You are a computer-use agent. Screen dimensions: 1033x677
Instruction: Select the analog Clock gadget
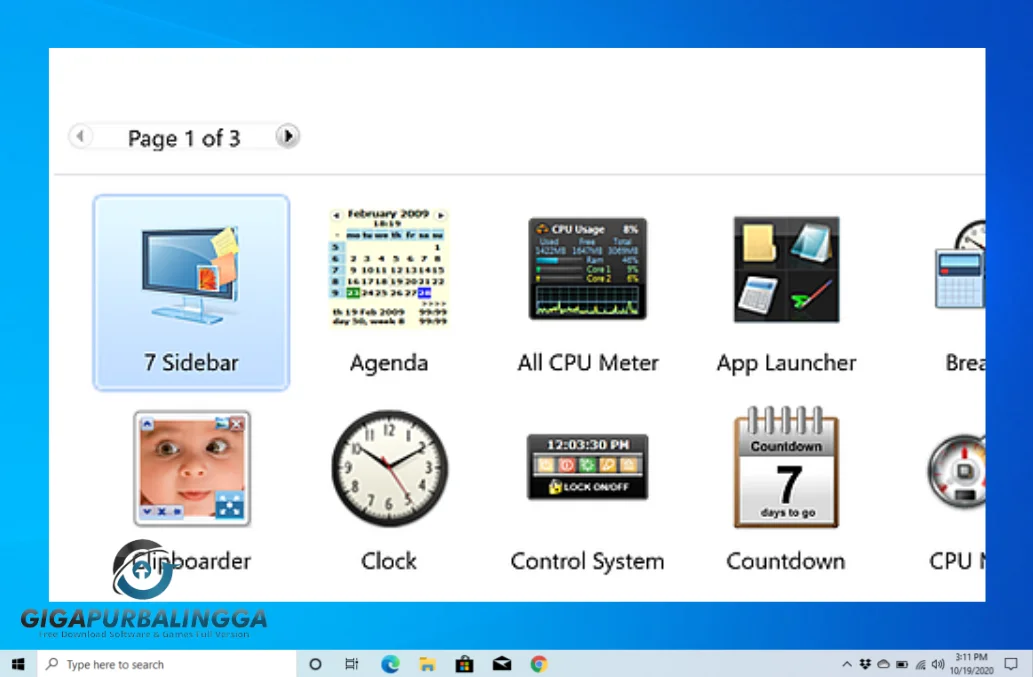coord(389,468)
